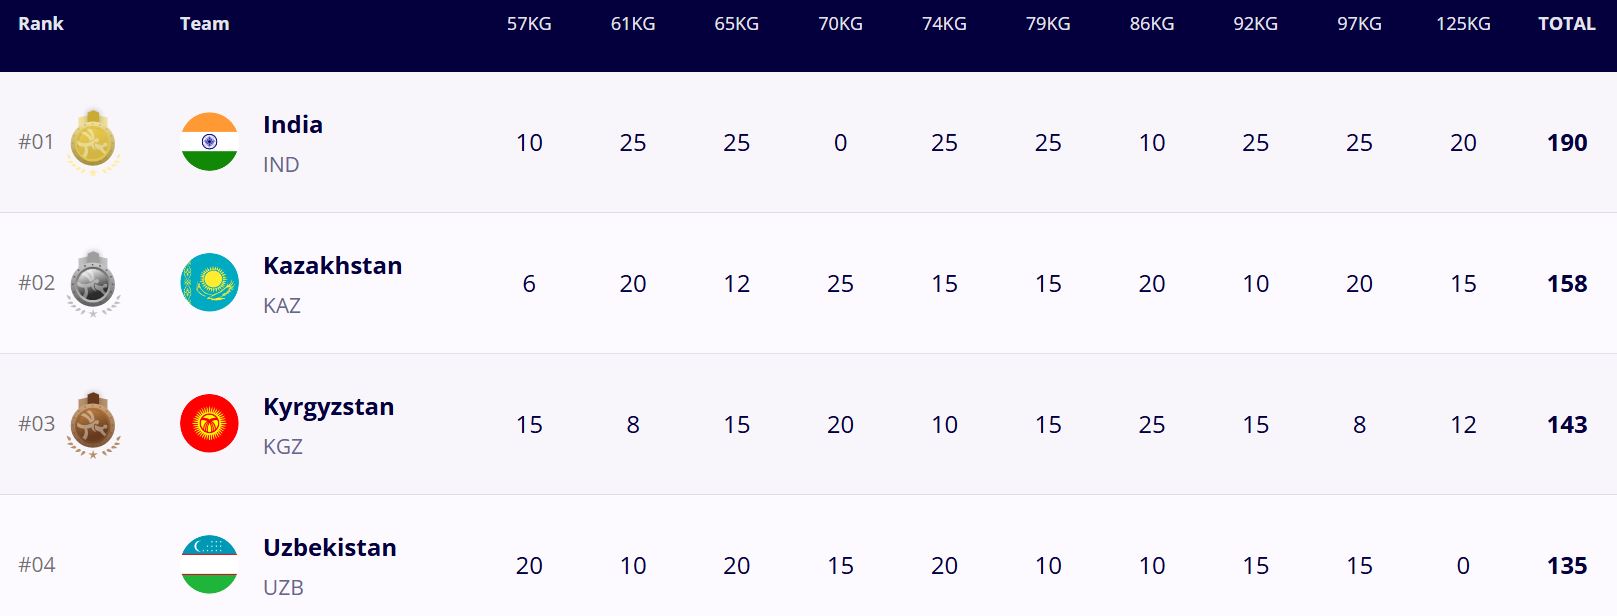This screenshot has height=616, width=1617.
Task: Click the silver medal icon beside Kazakhstan
Action: pyautogui.click(x=93, y=283)
